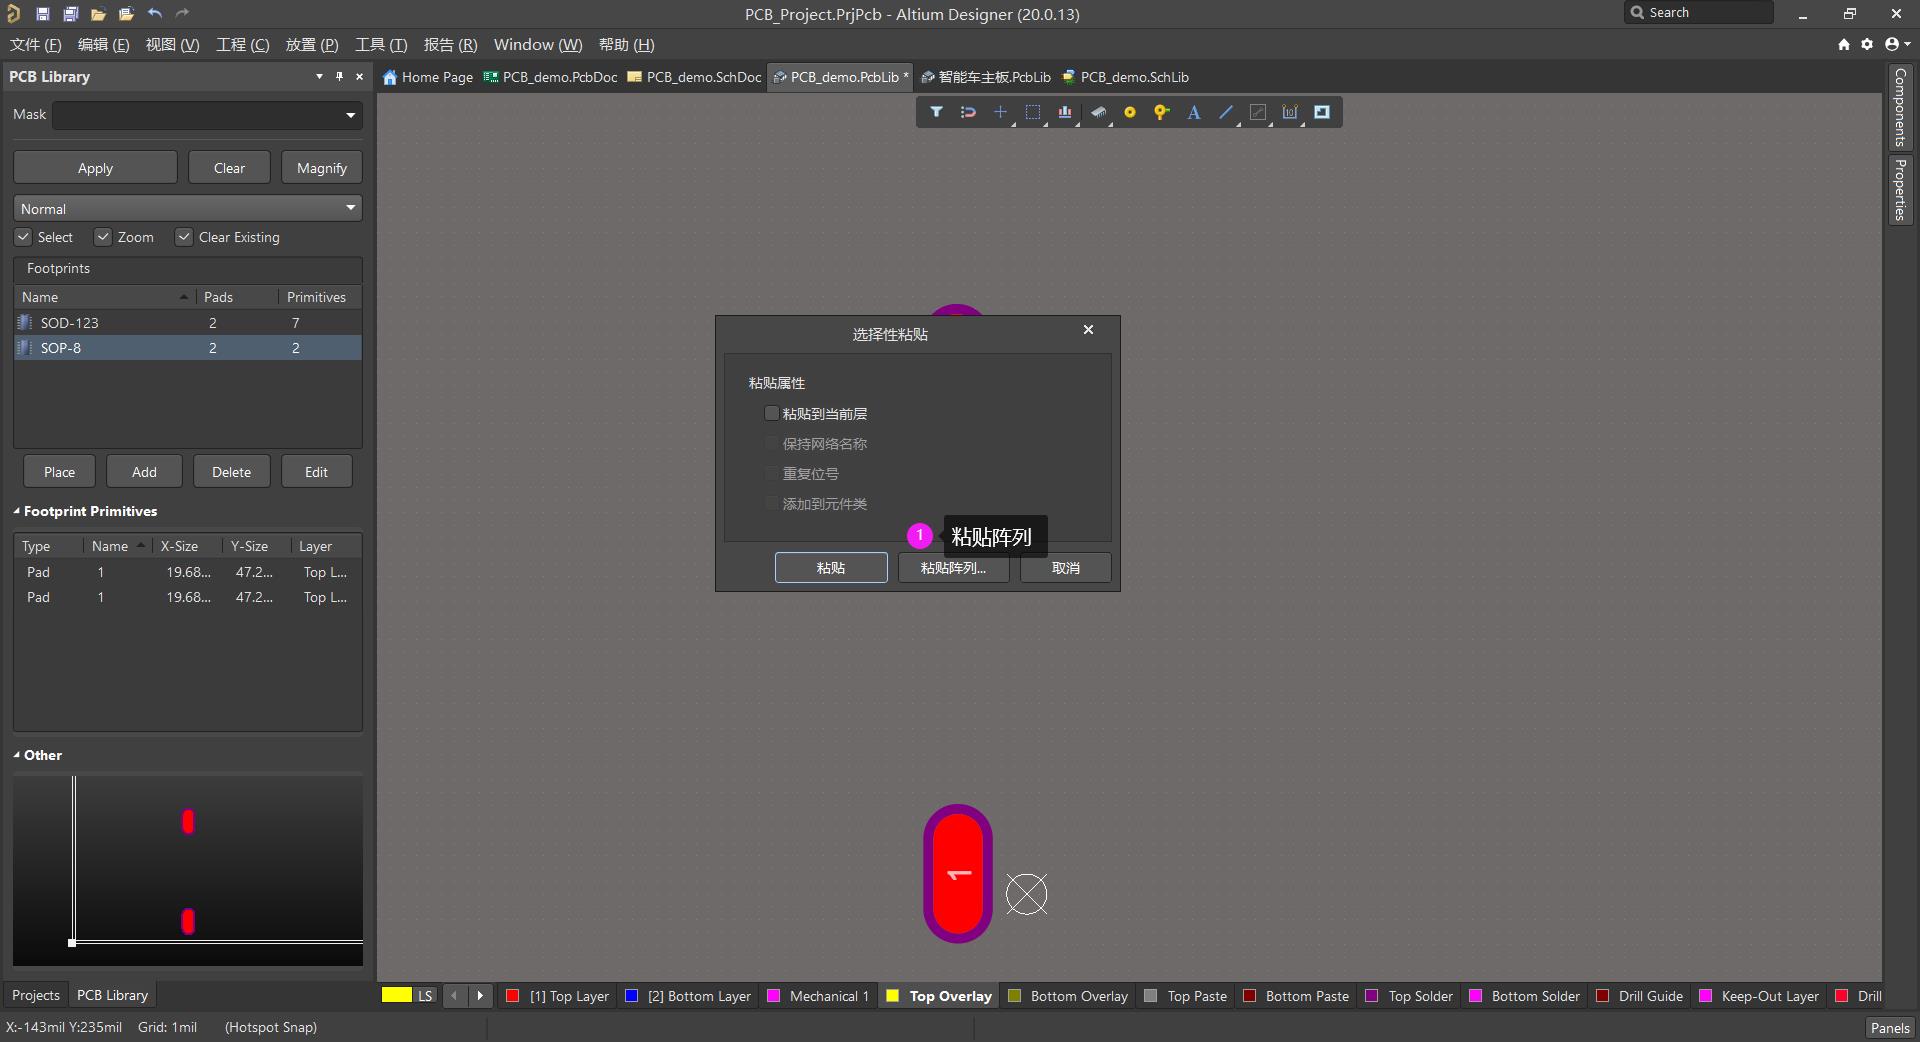
Task: Open the Panels button in status bar
Action: pos(1889,1027)
